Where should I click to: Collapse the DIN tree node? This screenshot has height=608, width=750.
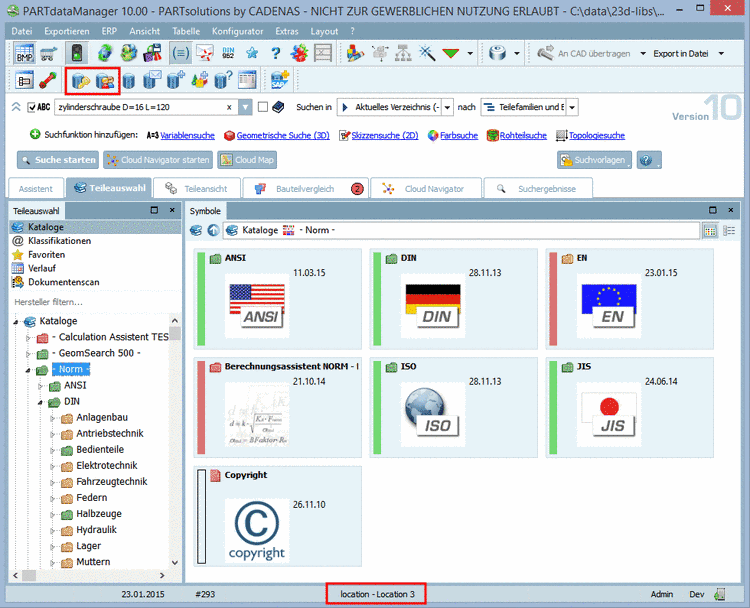point(41,402)
